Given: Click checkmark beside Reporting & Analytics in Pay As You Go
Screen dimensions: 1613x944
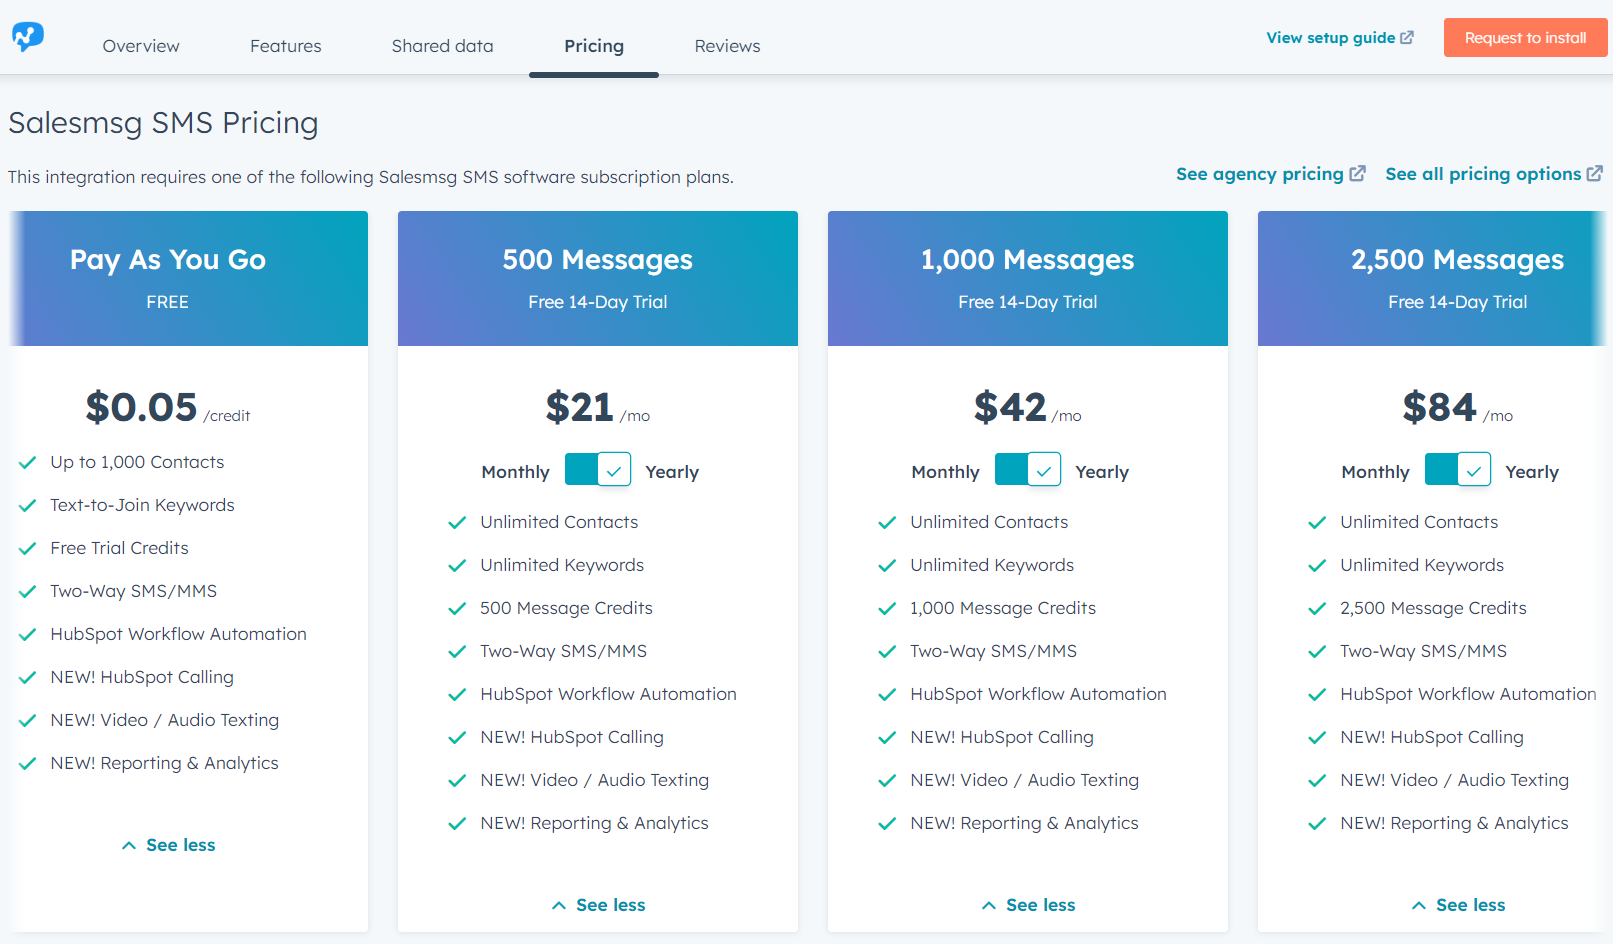Looking at the screenshot, I should click(x=28, y=764).
